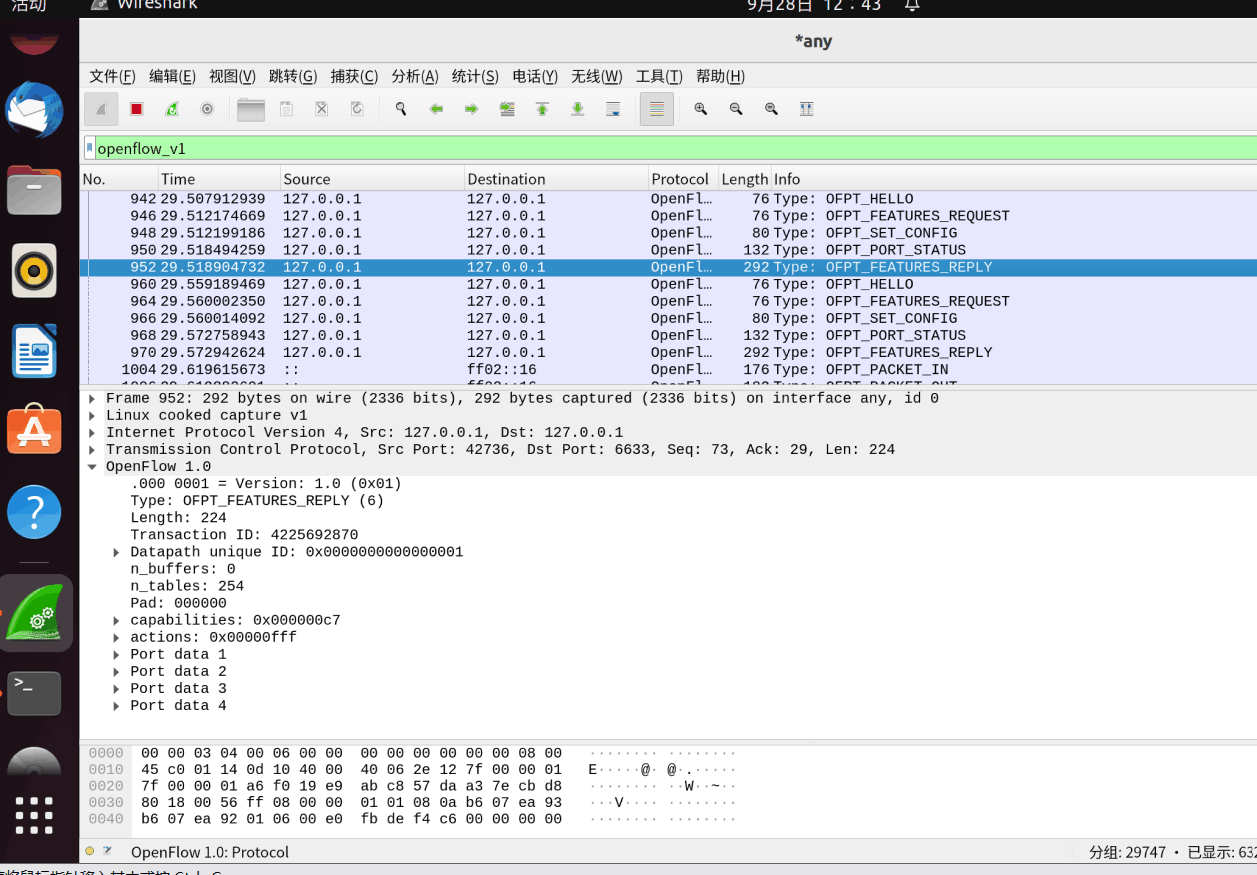This screenshot has width=1257, height=875.
Task: Open Thunderbird from the dock
Action: [x=35, y=110]
